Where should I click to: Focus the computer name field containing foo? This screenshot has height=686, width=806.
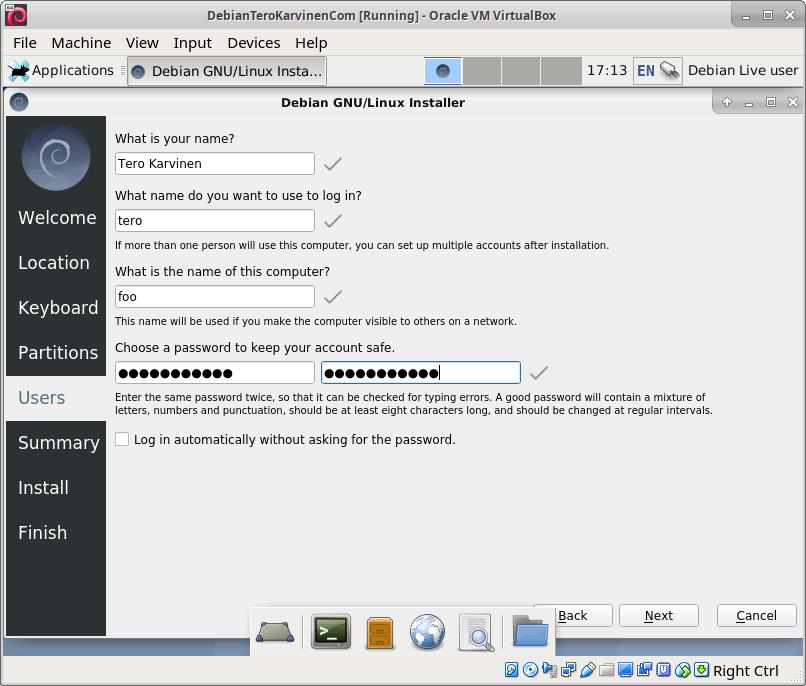coord(214,297)
